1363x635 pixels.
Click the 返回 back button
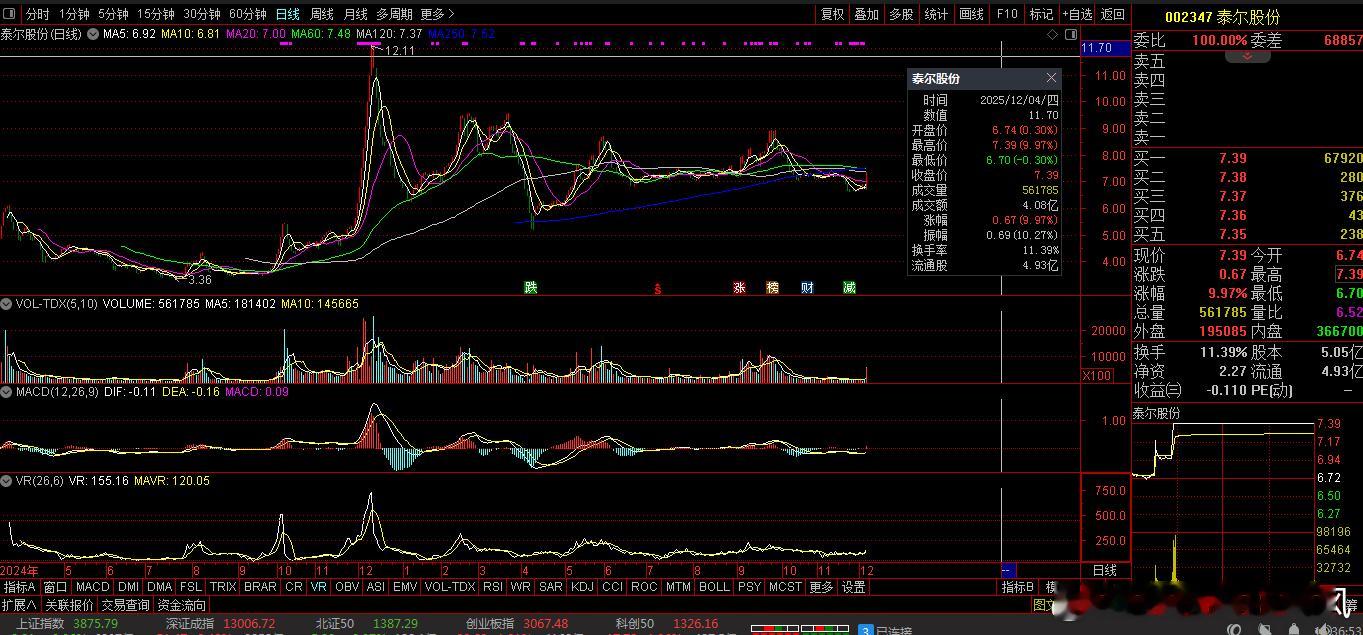(x=1113, y=14)
